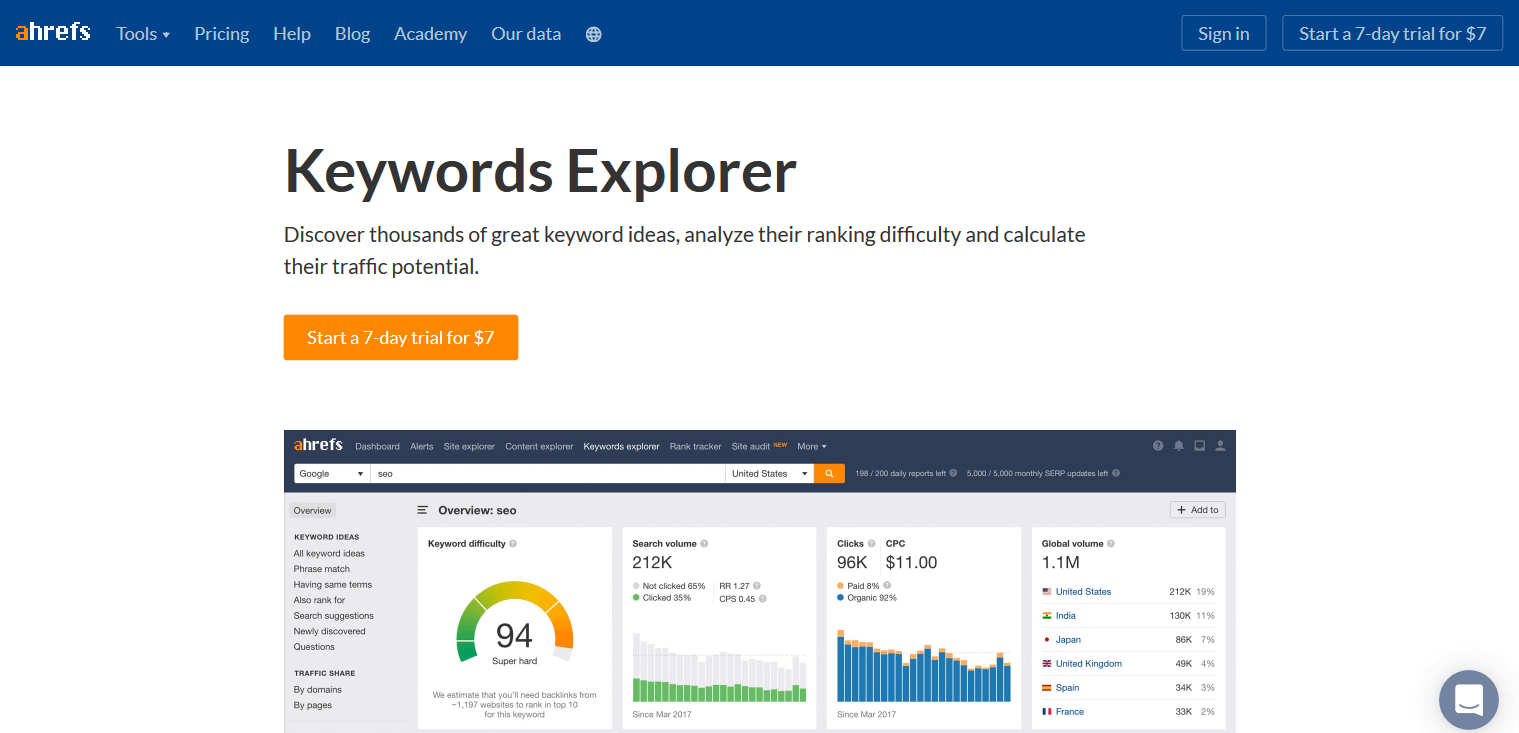Open Having same terms in the sidebar

point(333,584)
